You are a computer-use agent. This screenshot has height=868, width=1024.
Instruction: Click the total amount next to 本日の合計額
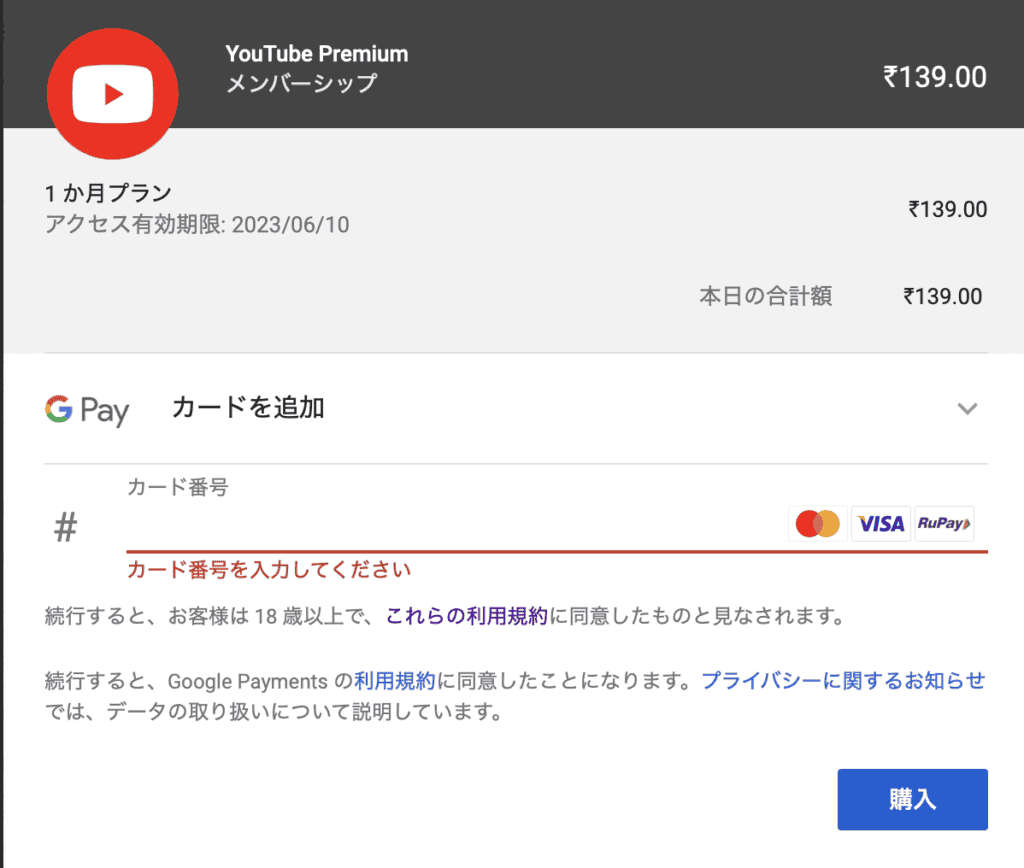coord(942,297)
